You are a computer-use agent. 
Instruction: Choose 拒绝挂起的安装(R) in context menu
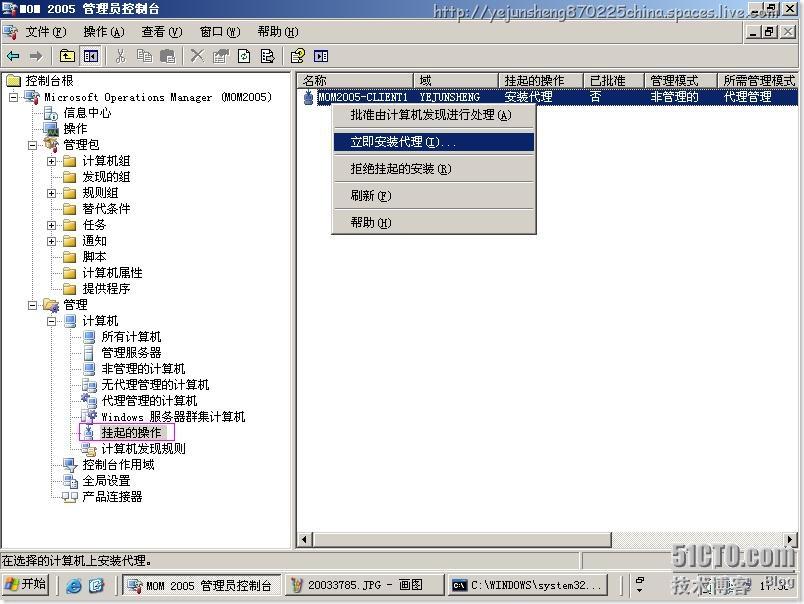click(434, 169)
